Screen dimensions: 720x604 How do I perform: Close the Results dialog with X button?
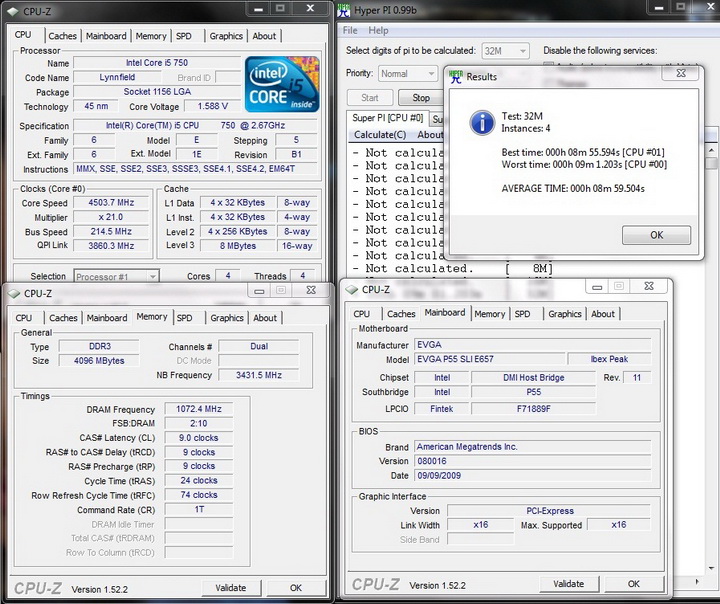(x=681, y=73)
